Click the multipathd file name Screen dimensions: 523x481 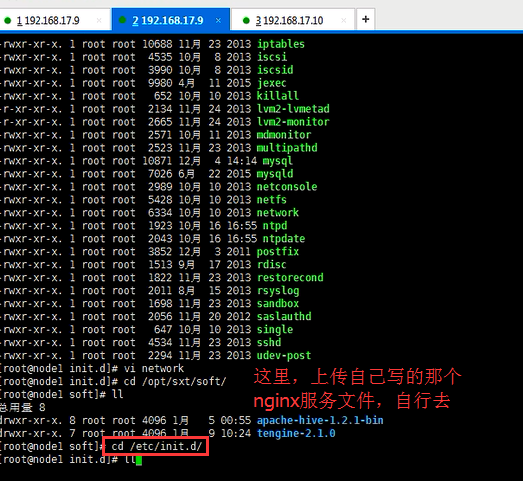[287, 148]
